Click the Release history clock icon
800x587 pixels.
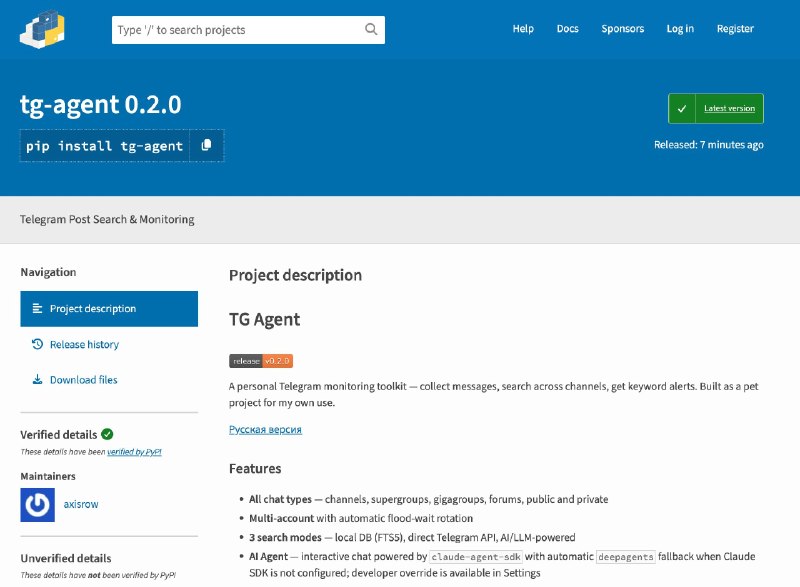38,344
